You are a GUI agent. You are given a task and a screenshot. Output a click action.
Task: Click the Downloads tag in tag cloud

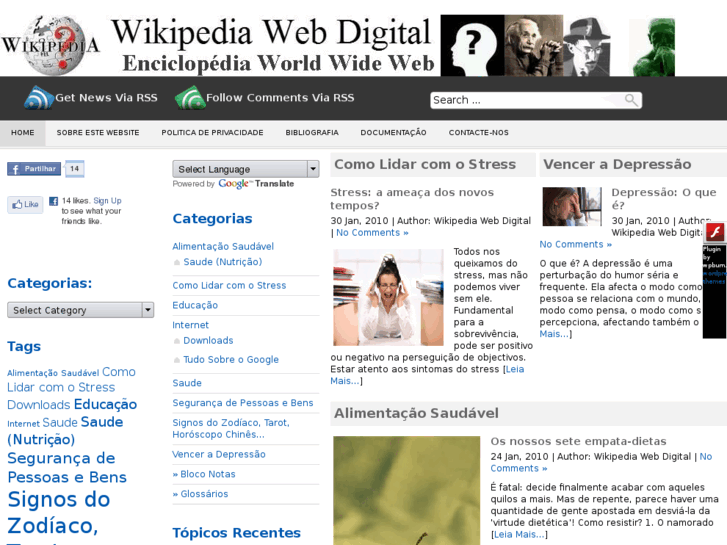(x=38, y=405)
